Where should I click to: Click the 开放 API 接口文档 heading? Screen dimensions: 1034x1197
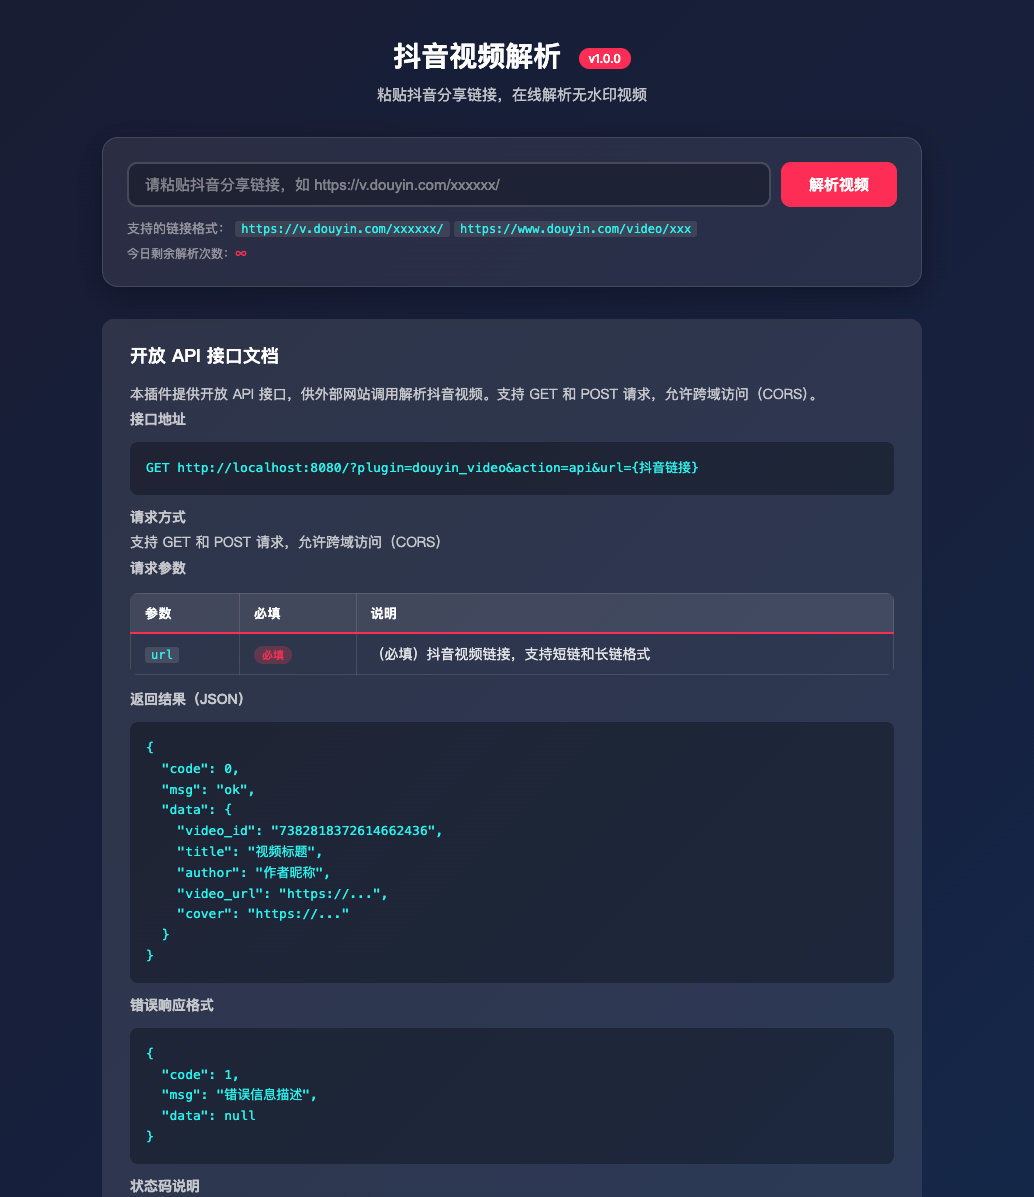point(204,356)
